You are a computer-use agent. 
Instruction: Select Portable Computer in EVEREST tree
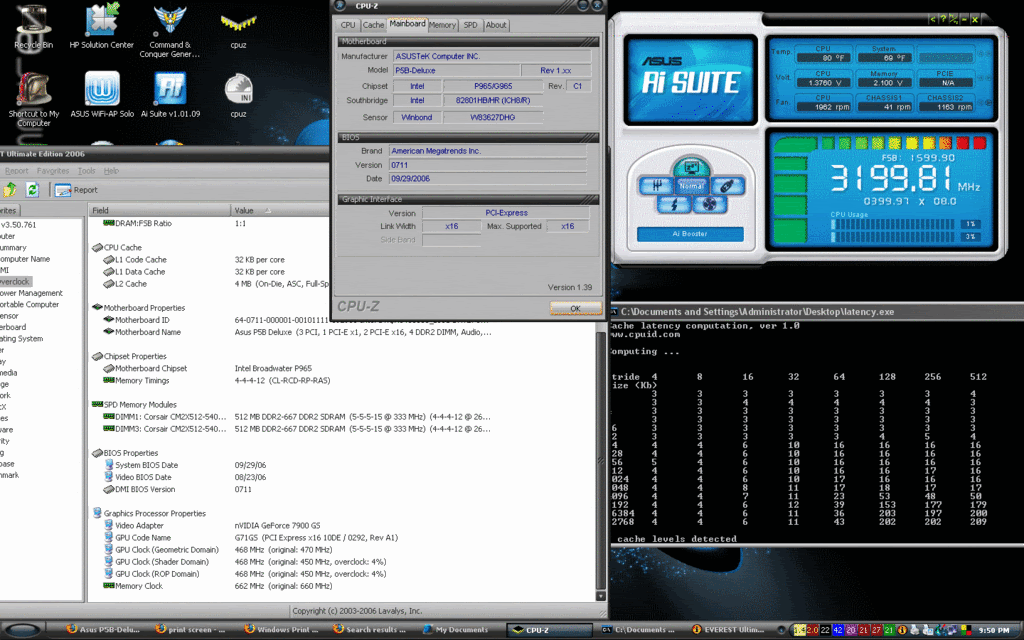tap(29, 304)
